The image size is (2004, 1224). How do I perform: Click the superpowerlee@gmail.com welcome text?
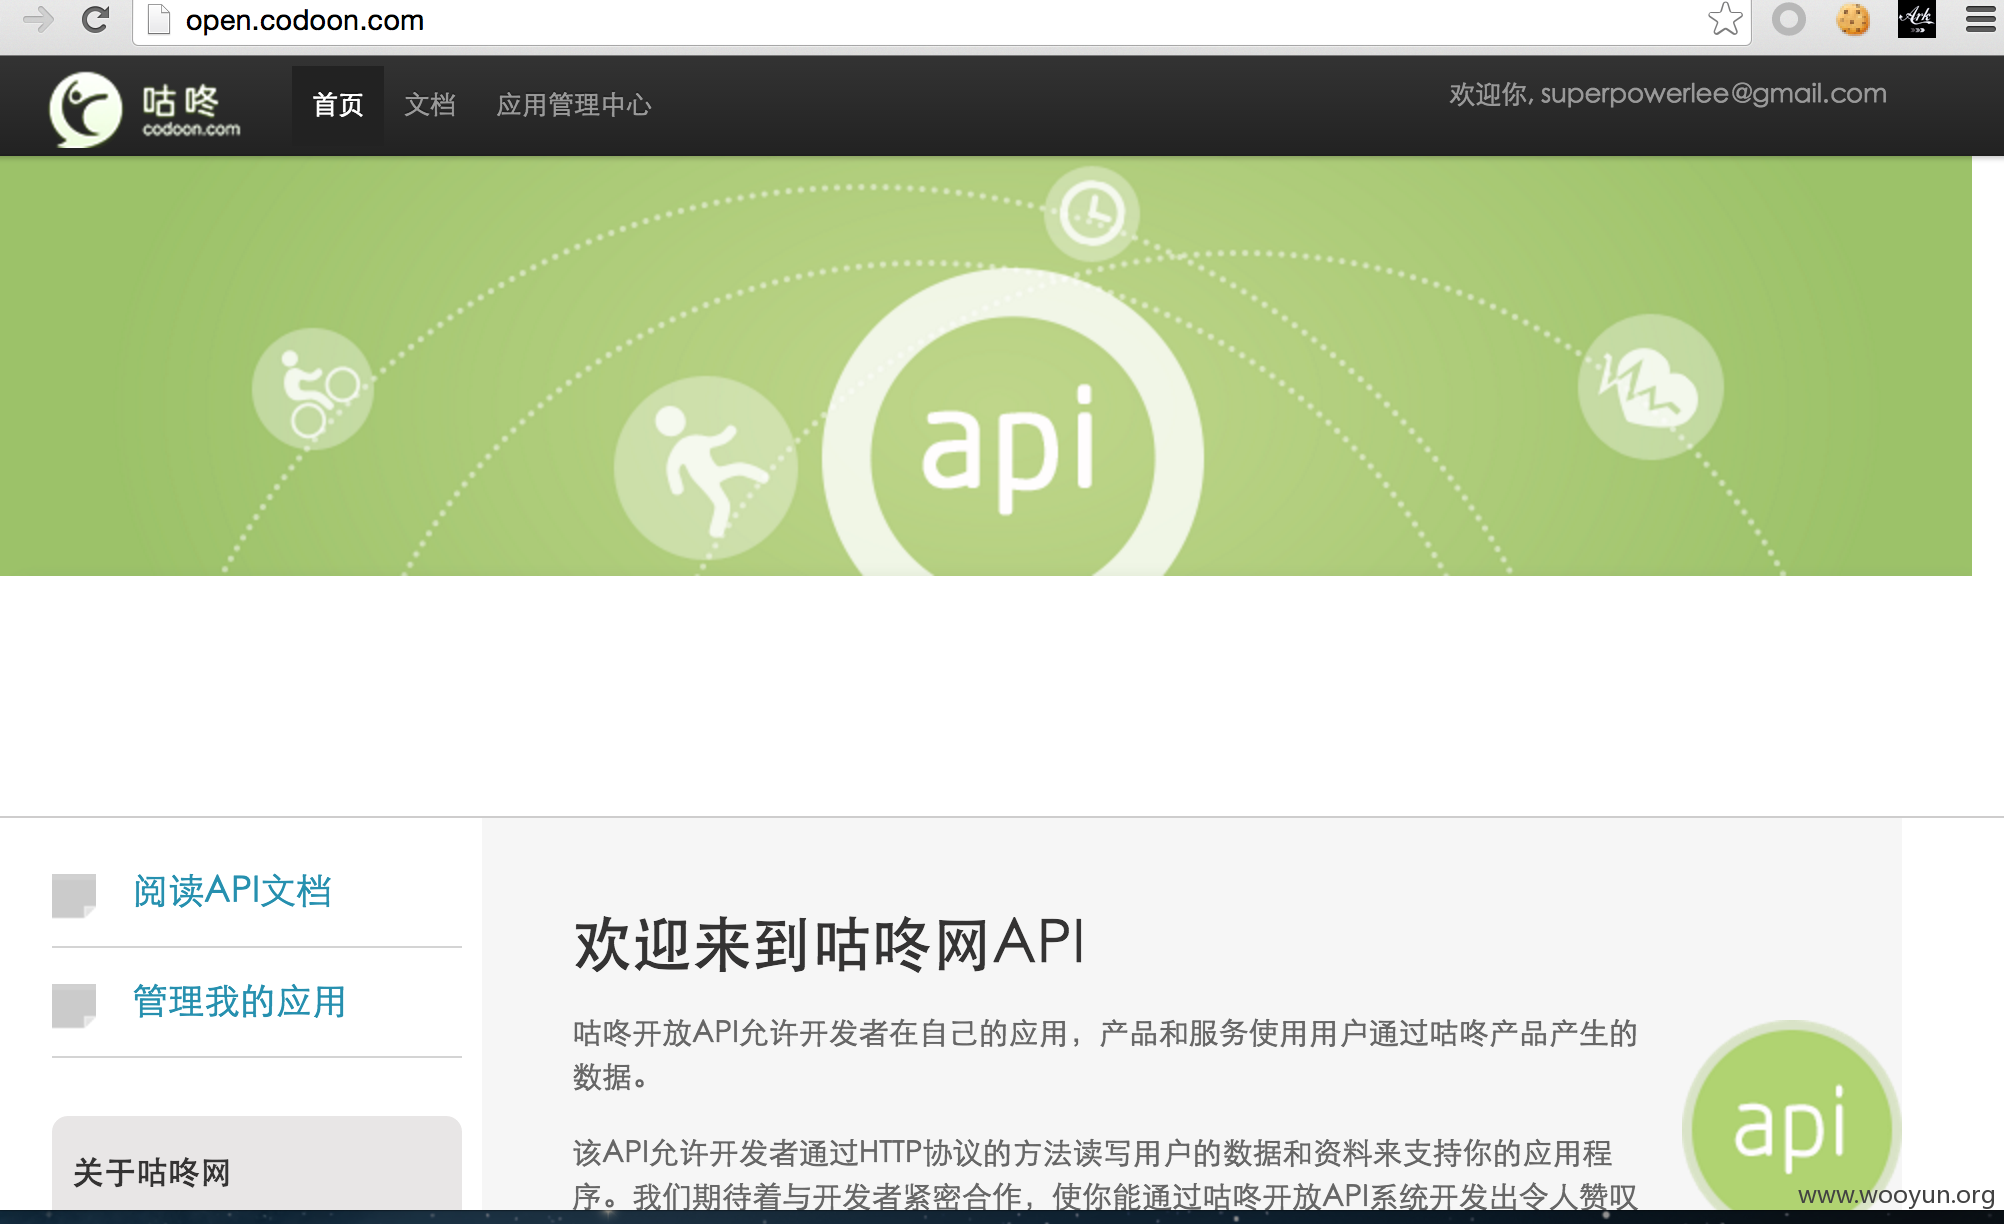click(x=1668, y=94)
